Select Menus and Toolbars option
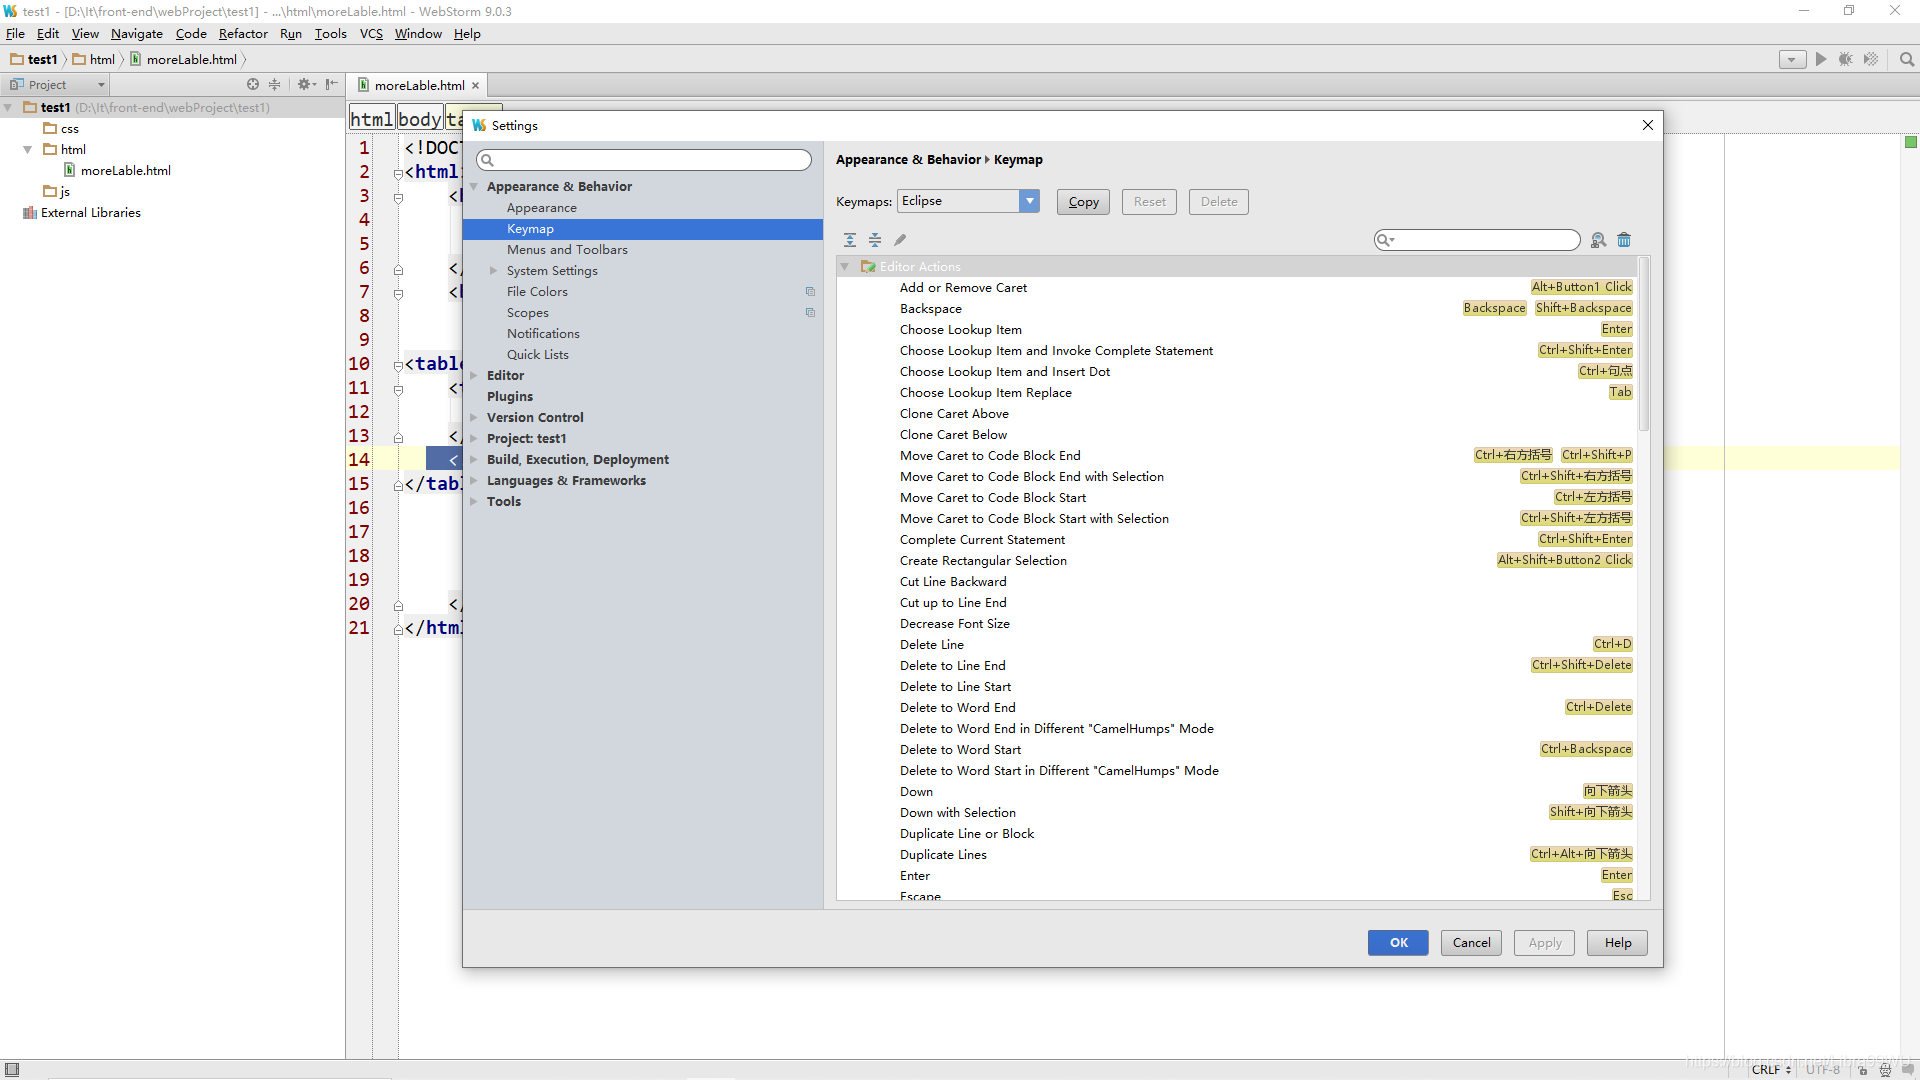This screenshot has height=1080, width=1920. click(567, 249)
